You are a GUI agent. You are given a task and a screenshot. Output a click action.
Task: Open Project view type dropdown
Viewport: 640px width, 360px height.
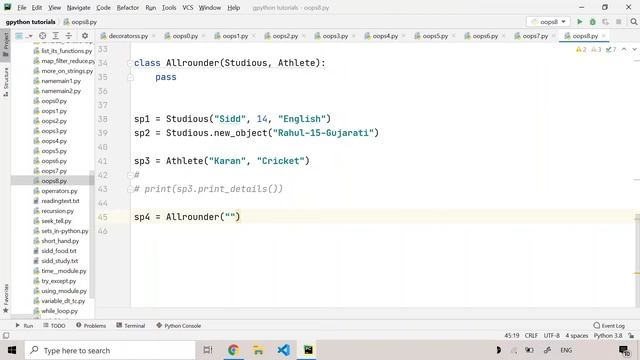23,36
